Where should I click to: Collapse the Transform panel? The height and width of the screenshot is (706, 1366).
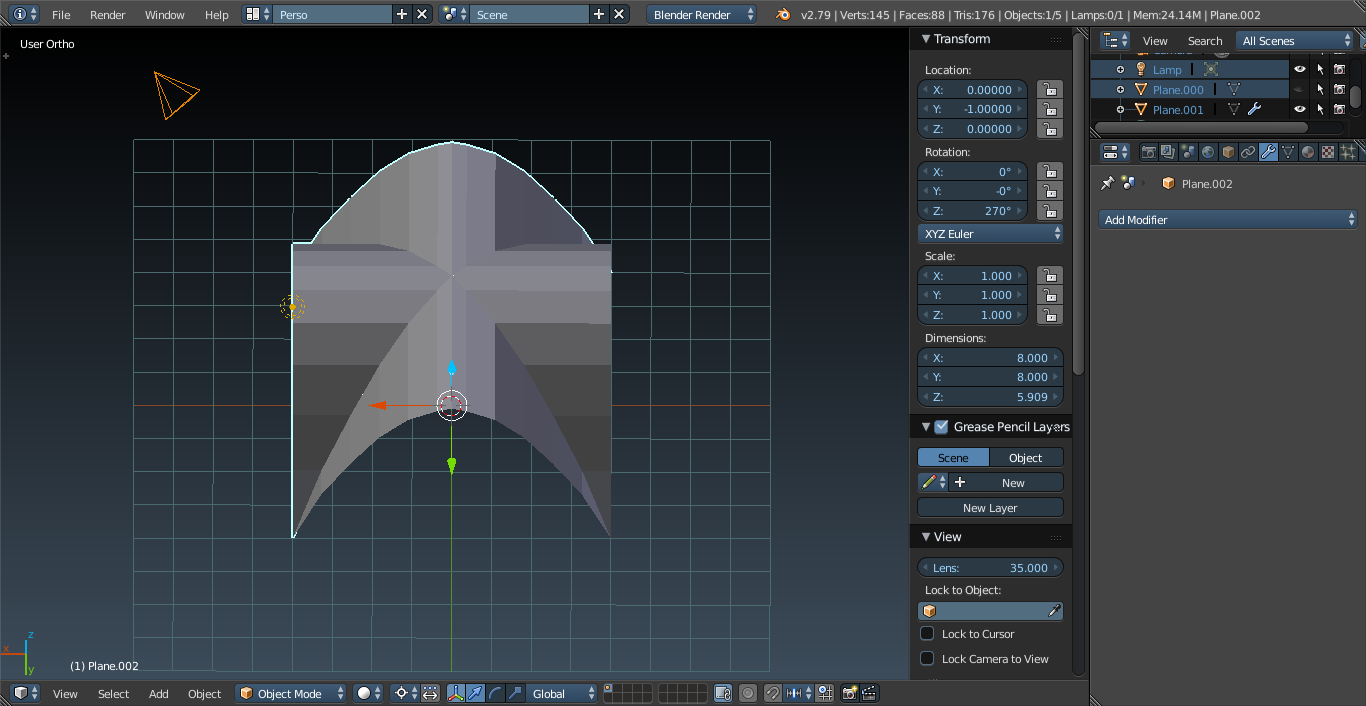925,39
